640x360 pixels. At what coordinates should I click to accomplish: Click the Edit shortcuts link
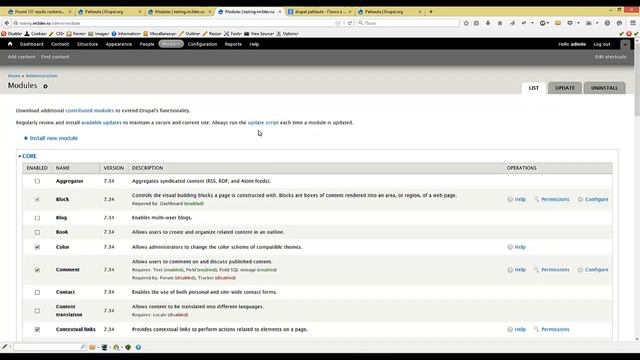(610, 57)
